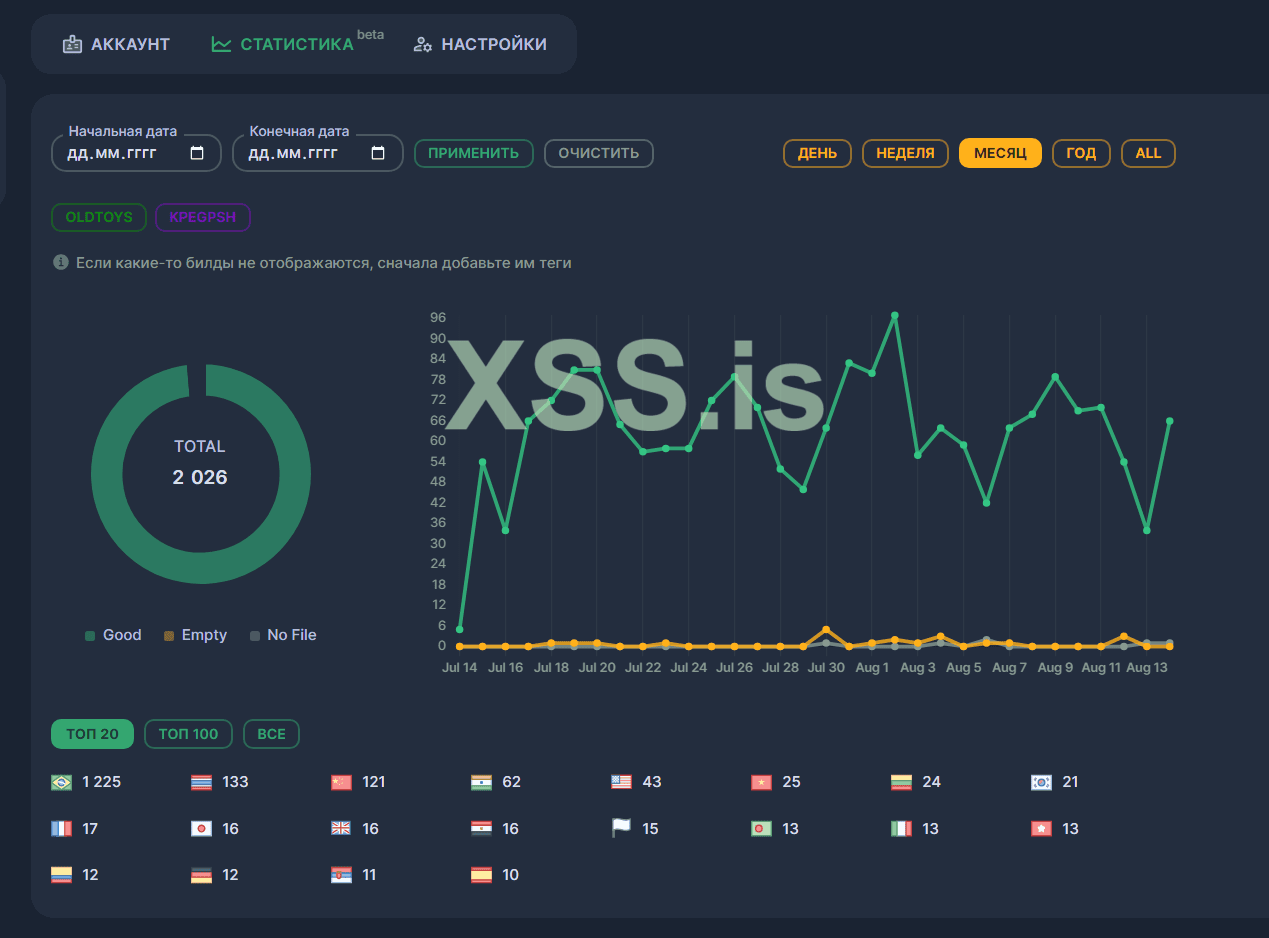
Task: Click the white flag with 15
Action: (622, 828)
